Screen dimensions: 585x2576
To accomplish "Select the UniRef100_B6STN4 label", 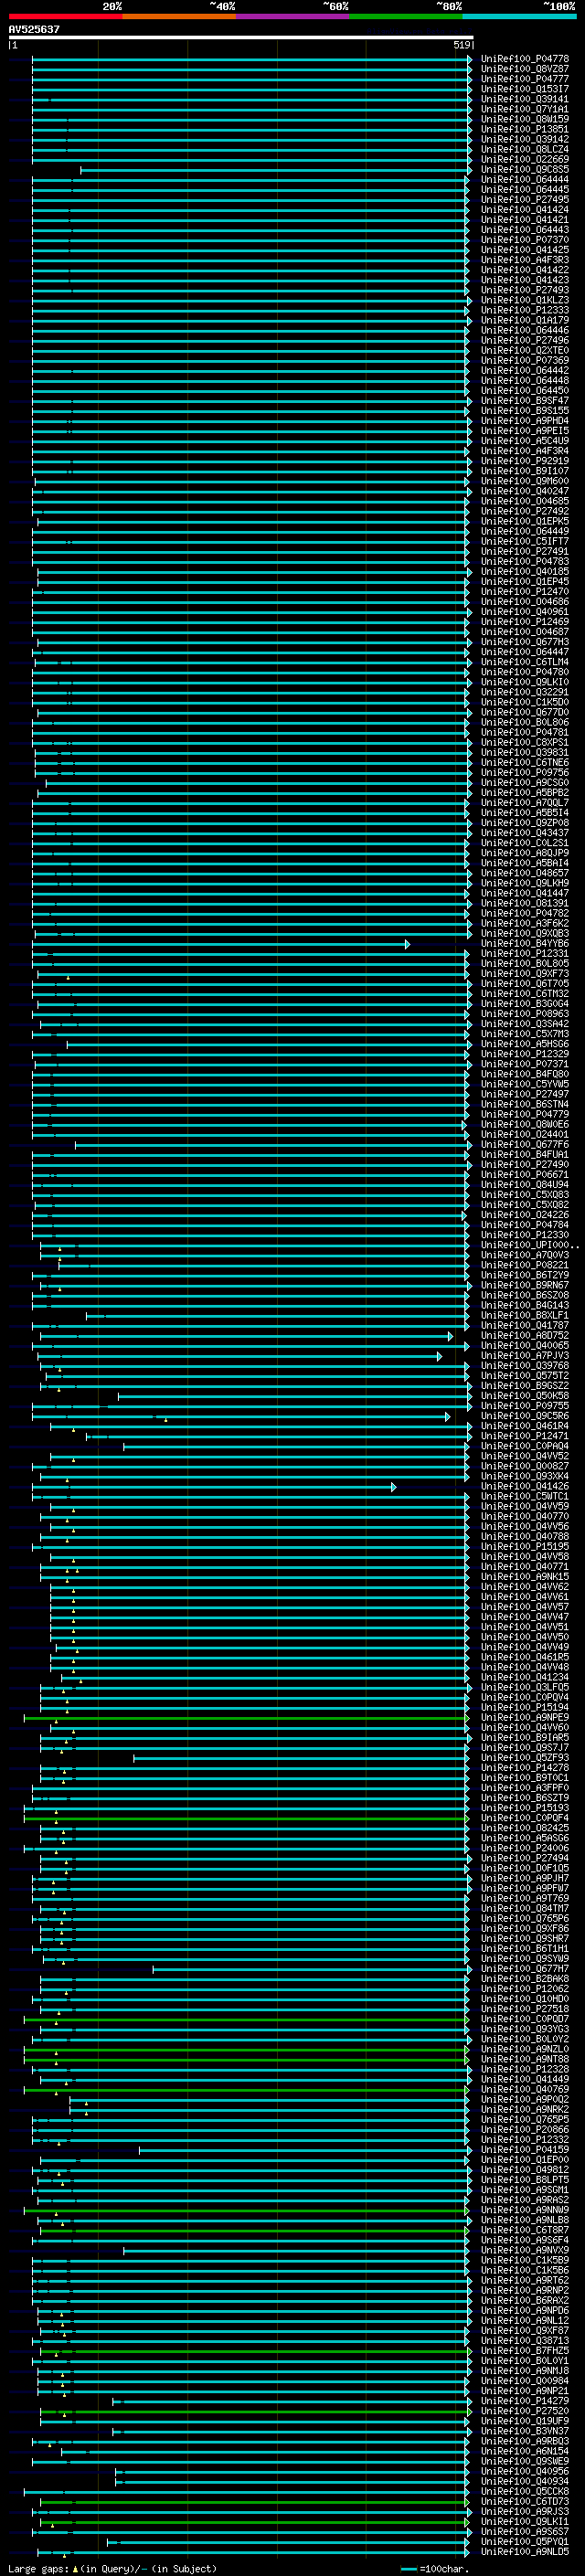I will pyautogui.click(x=525, y=1104).
